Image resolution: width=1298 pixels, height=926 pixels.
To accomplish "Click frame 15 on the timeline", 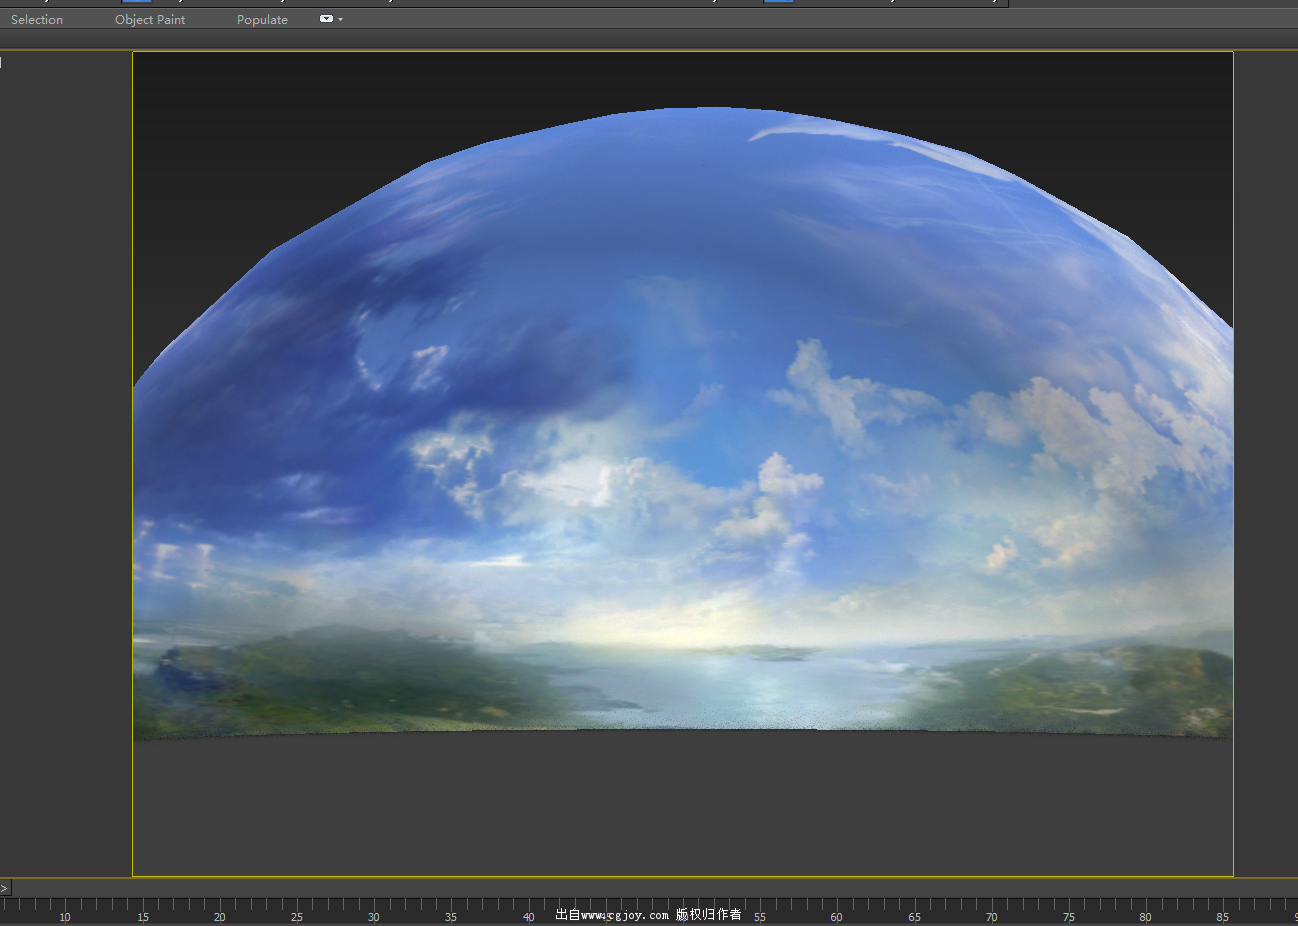I will [x=143, y=917].
